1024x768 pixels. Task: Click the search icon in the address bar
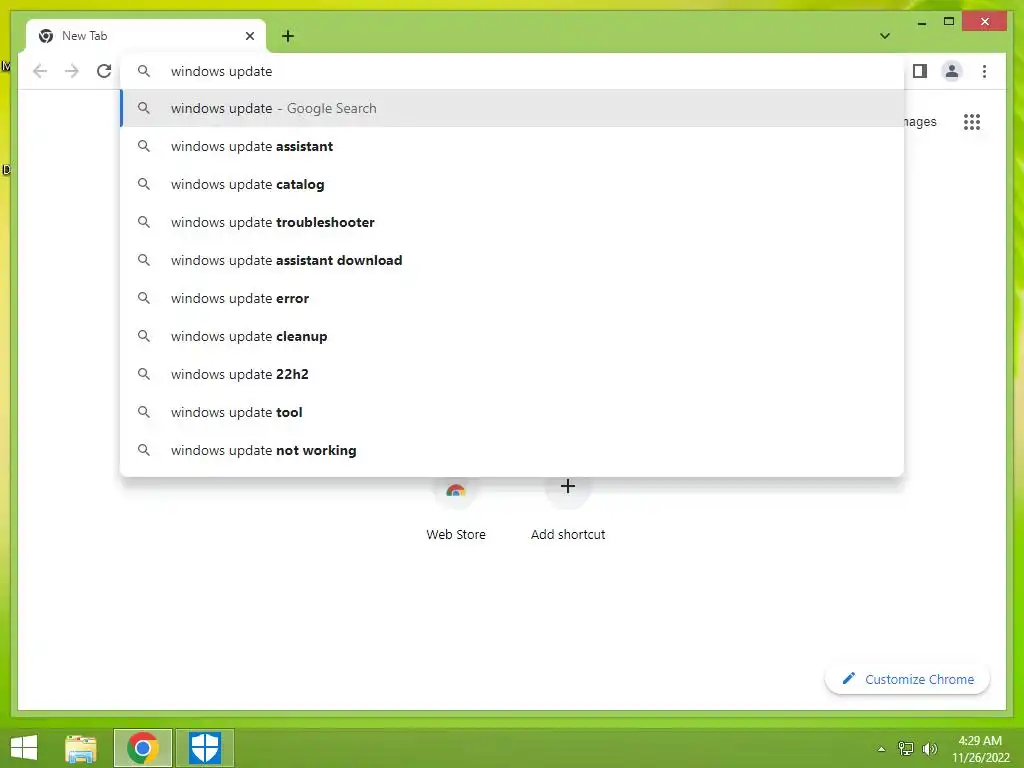click(x=144, y=71)
